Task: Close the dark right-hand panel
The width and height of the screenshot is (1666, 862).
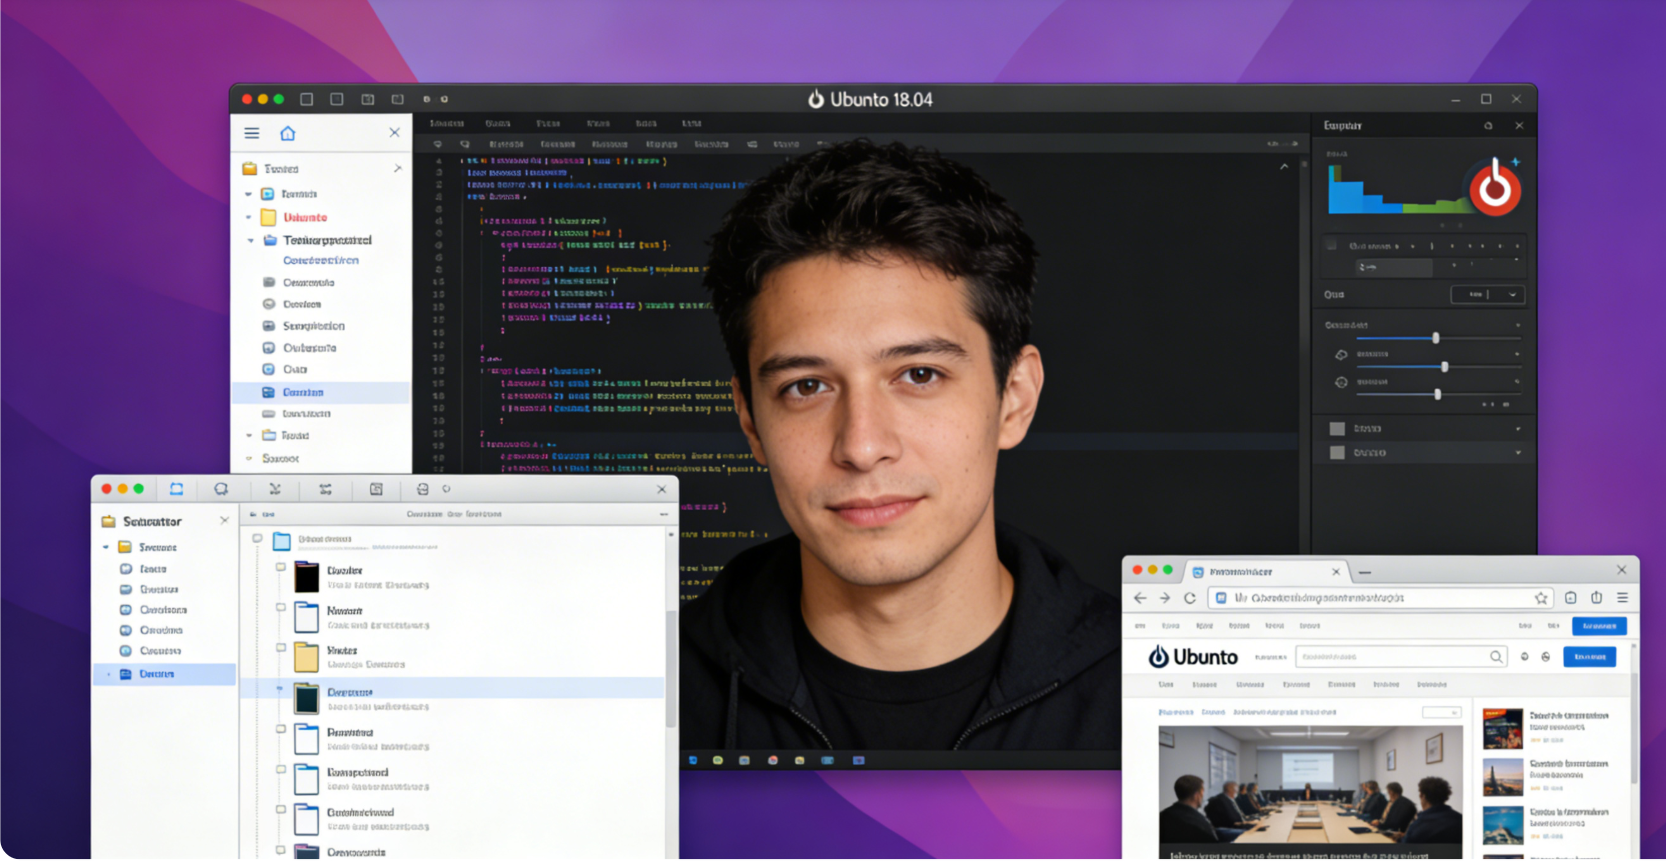Action: pyautogui.click(x=1519, y=126)
